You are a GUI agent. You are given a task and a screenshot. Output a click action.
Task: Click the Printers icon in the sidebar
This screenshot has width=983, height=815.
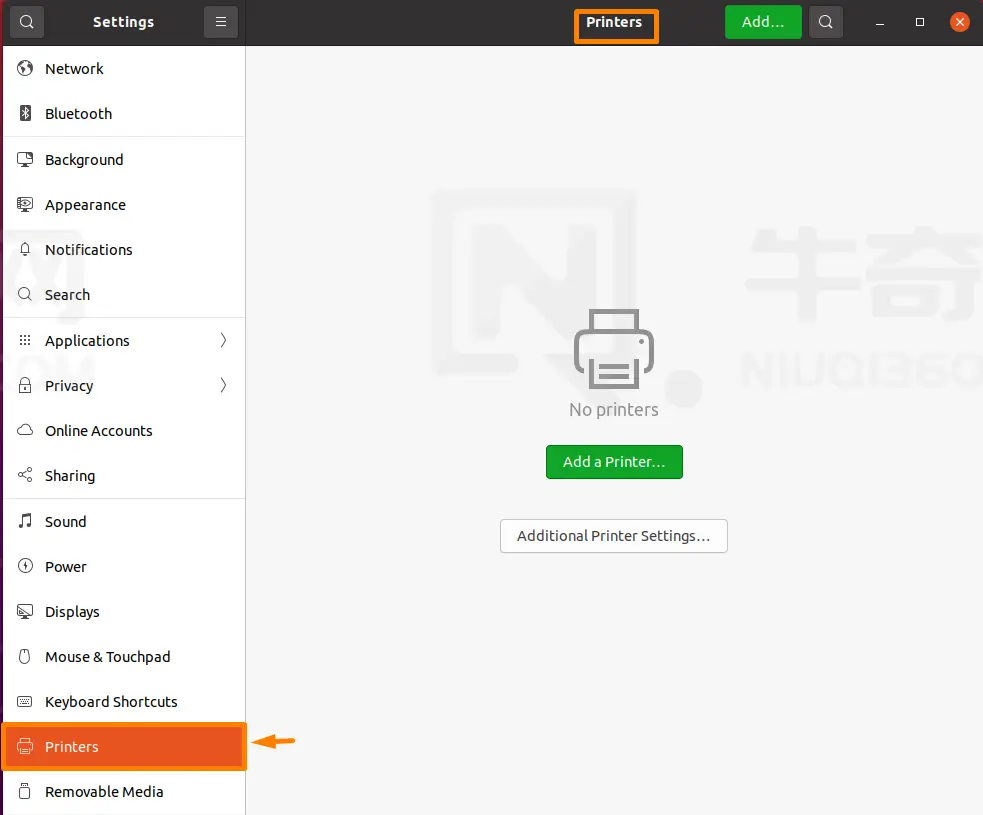25,747
